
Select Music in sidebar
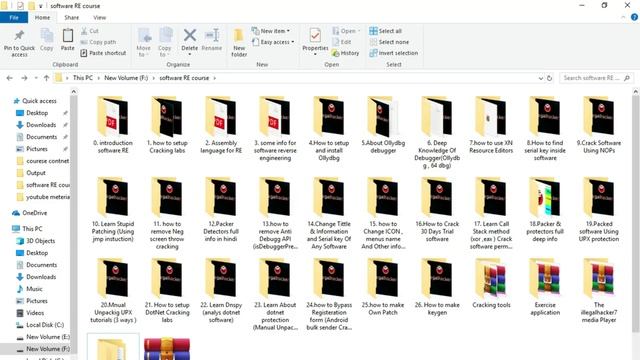point(34,289)
